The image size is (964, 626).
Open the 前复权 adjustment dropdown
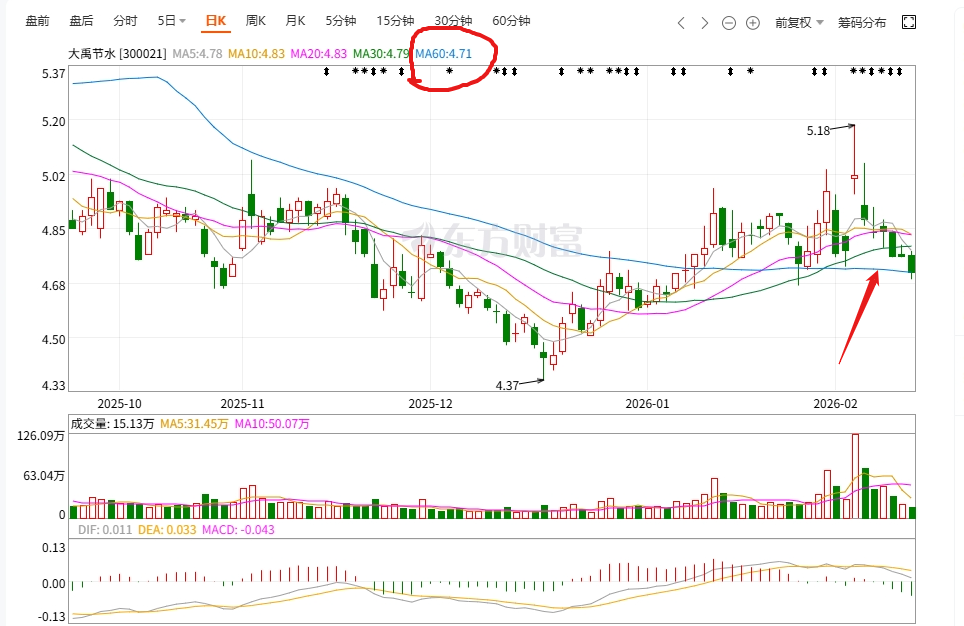pos(799,23)
